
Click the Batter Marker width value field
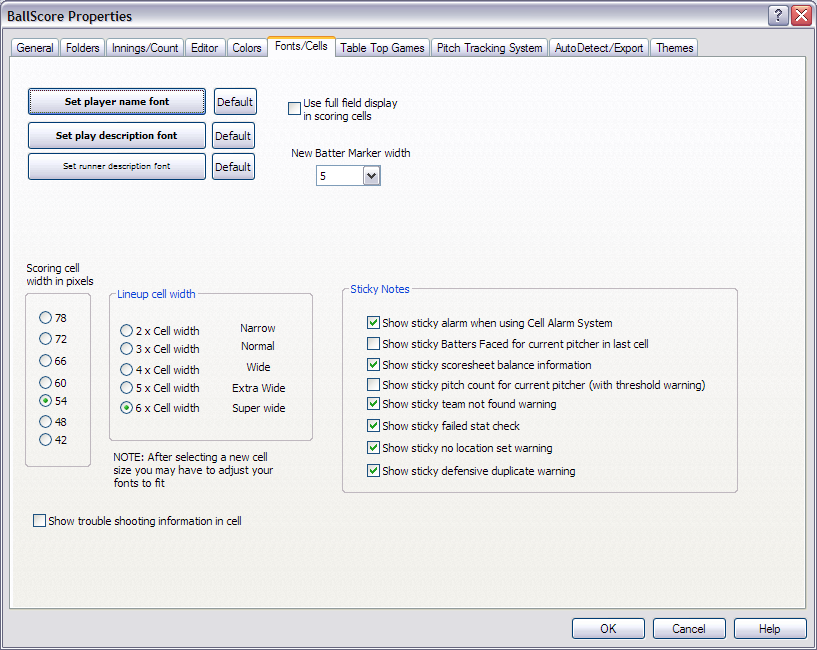coord(340,176)
